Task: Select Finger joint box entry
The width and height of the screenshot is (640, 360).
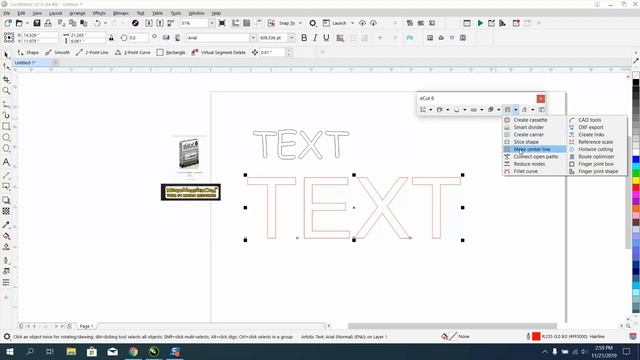Action: [597, 164]
